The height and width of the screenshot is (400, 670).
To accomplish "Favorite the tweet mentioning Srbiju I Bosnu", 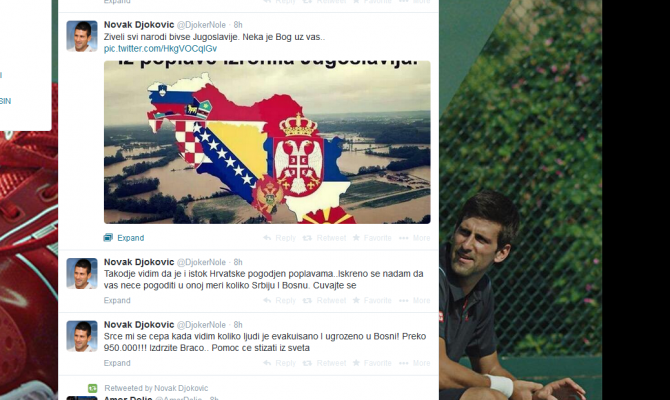I will [372, 300].
